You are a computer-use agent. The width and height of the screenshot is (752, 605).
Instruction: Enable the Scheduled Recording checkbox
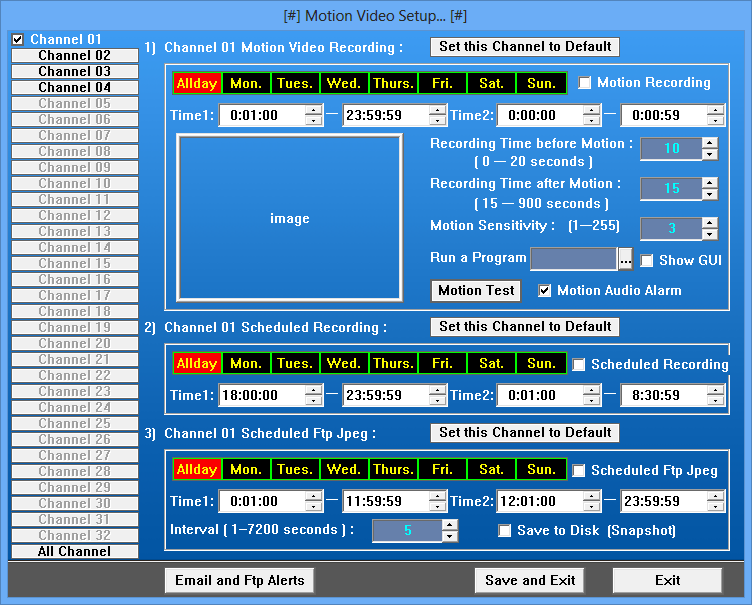coord(578,365)
